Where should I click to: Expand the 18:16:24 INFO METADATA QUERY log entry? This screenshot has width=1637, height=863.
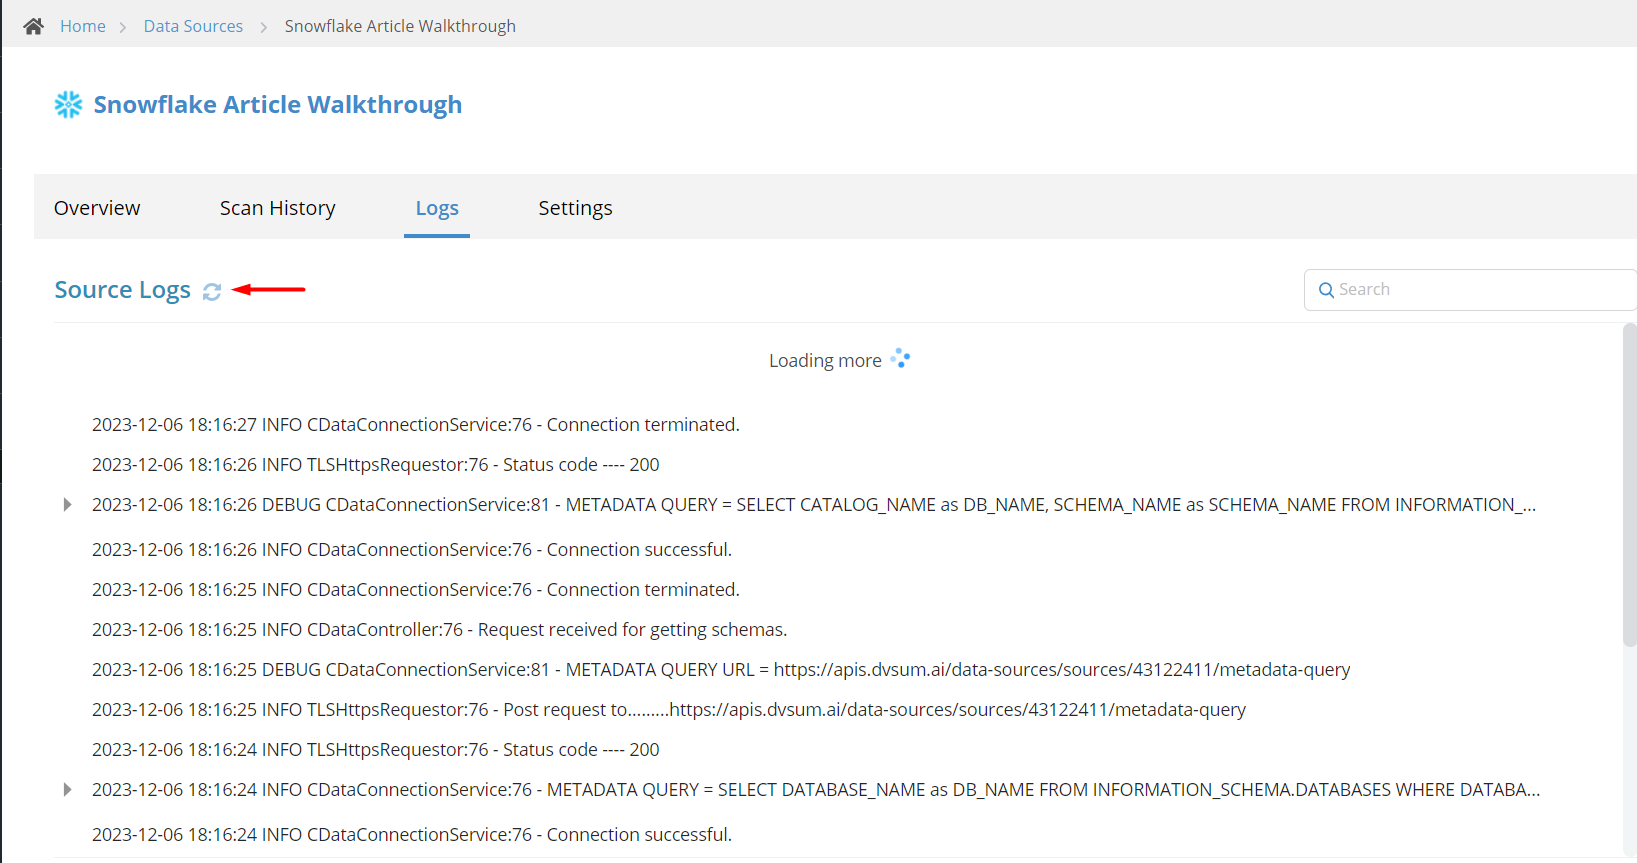tap(67, 790)
